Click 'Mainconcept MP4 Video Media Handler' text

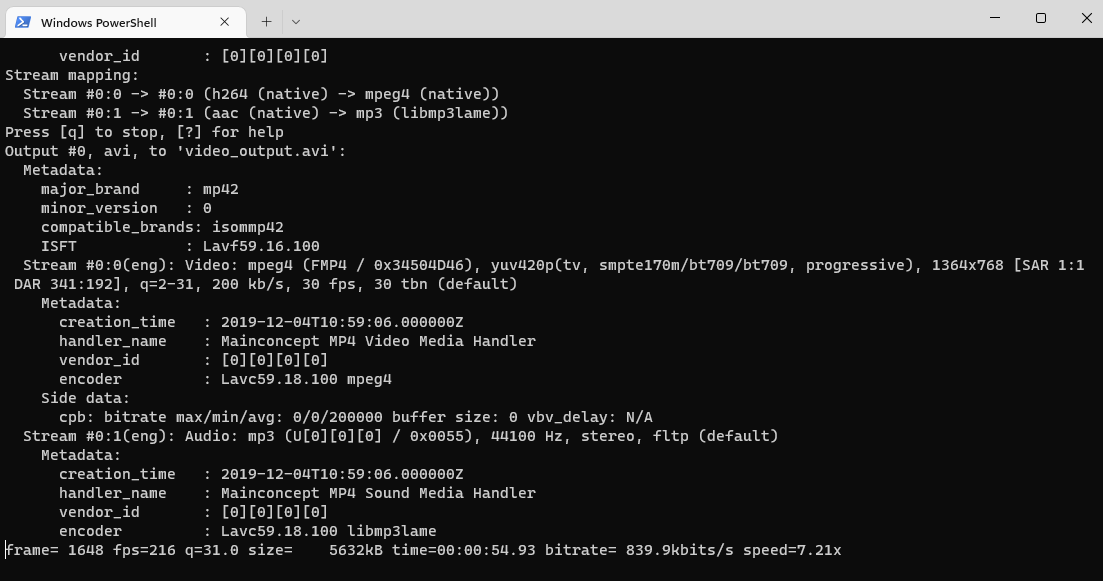pyautogui.click(x=370, y=341)
